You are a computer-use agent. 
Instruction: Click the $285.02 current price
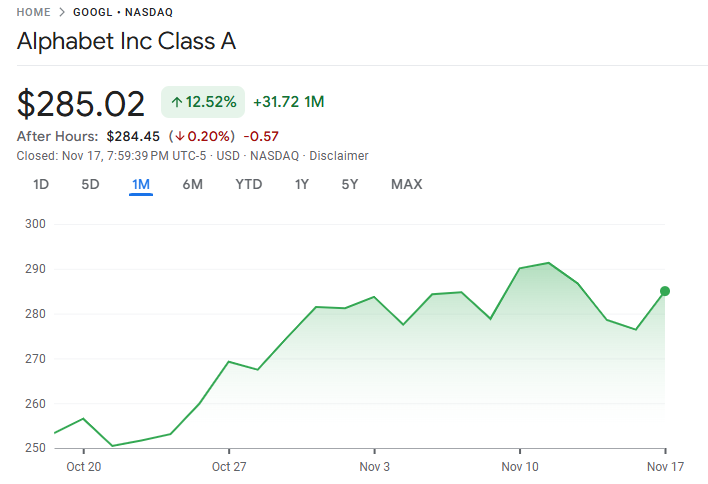tap(81, 103)
